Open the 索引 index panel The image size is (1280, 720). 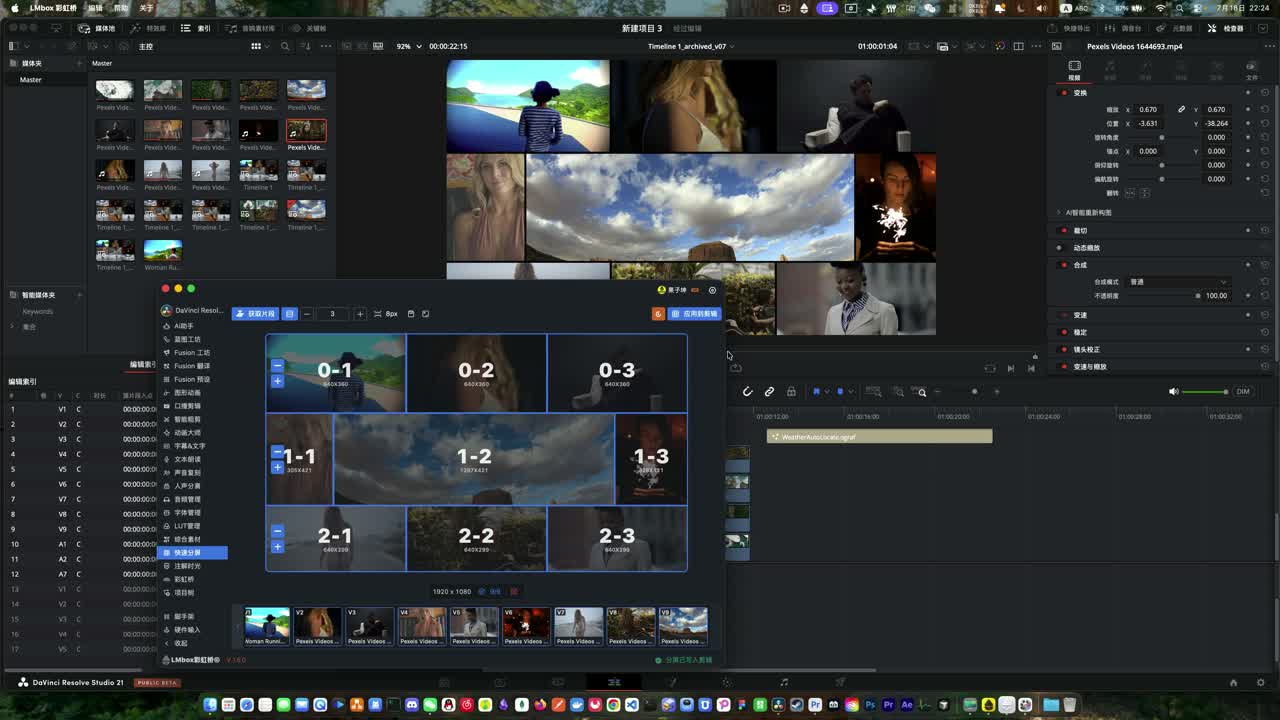pos(196,28)
